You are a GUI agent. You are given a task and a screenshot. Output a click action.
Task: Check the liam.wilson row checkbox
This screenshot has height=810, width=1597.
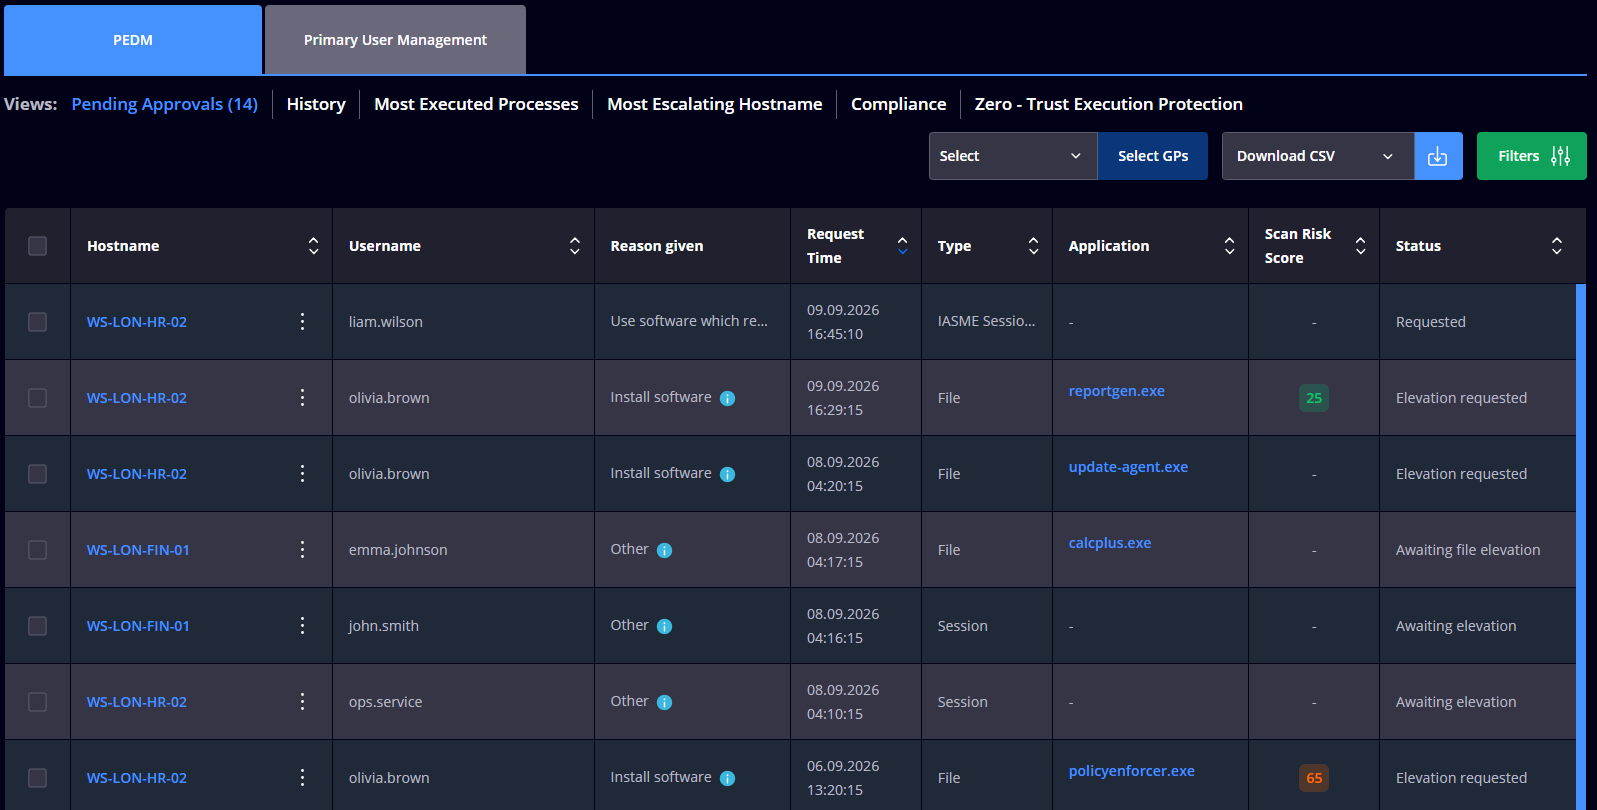37,322
